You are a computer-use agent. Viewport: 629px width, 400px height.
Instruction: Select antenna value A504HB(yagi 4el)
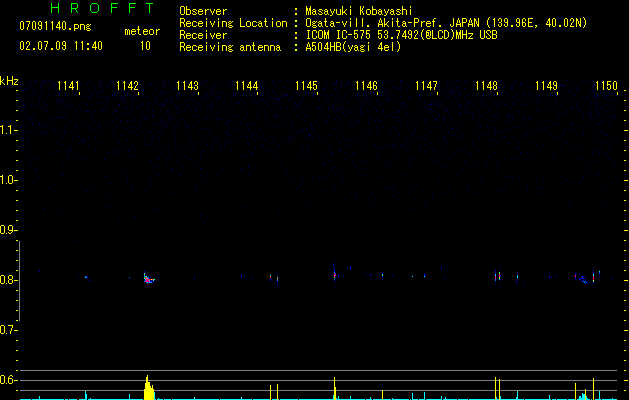click(x=353, y=47)
